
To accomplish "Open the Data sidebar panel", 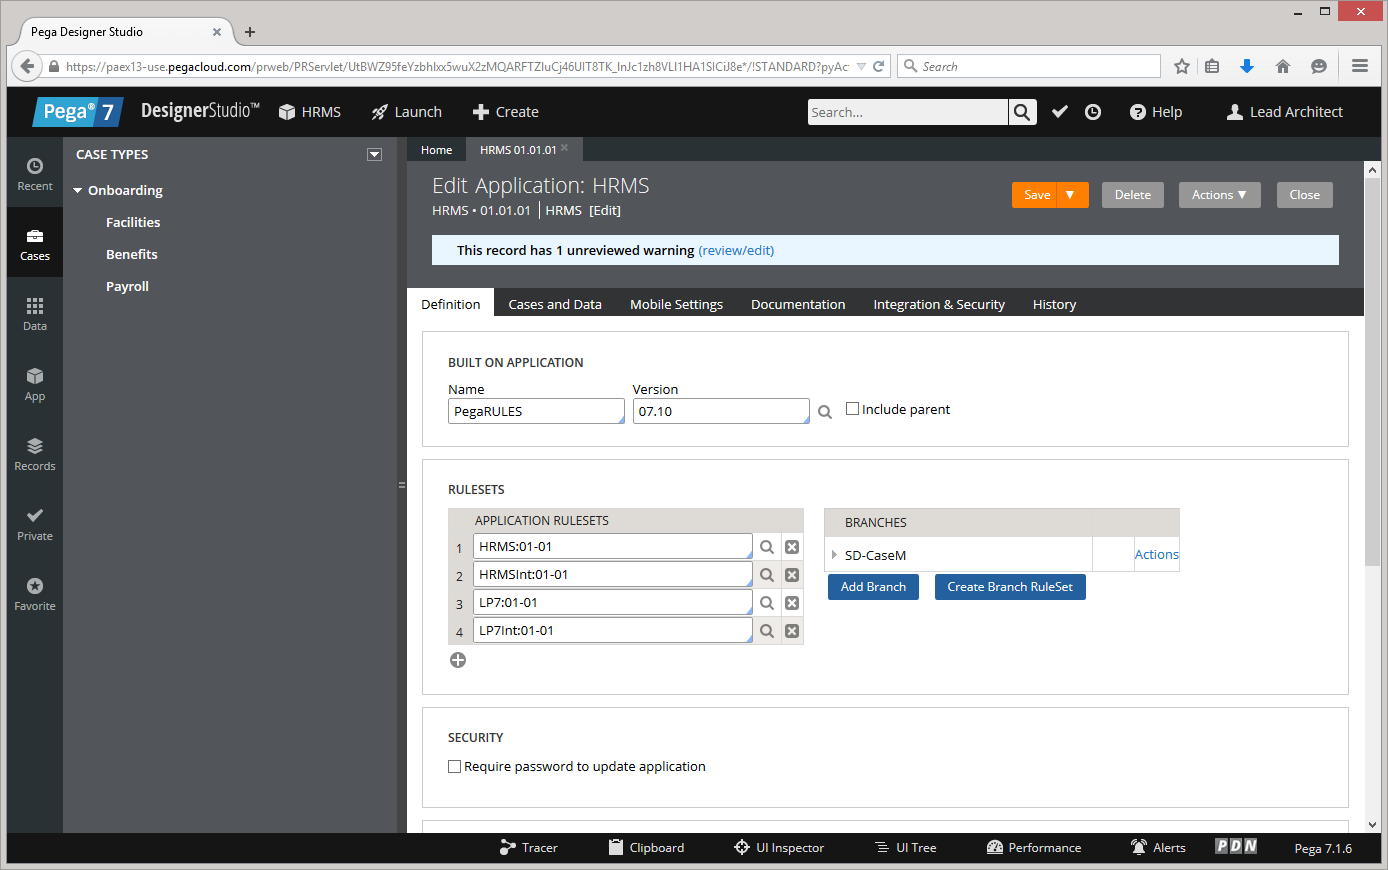I will [x=35, y=314].
